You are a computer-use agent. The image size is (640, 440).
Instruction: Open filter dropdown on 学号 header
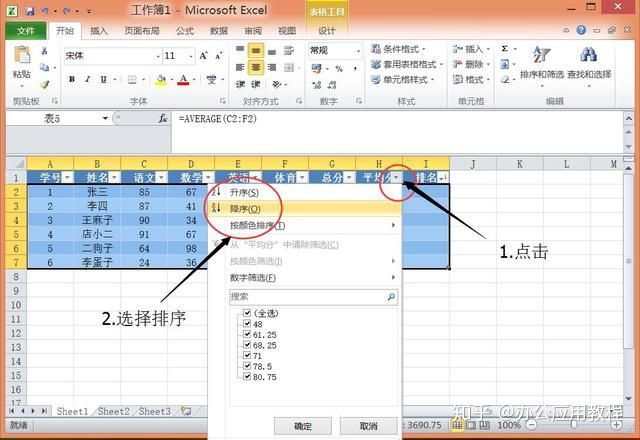coord(68,178)
